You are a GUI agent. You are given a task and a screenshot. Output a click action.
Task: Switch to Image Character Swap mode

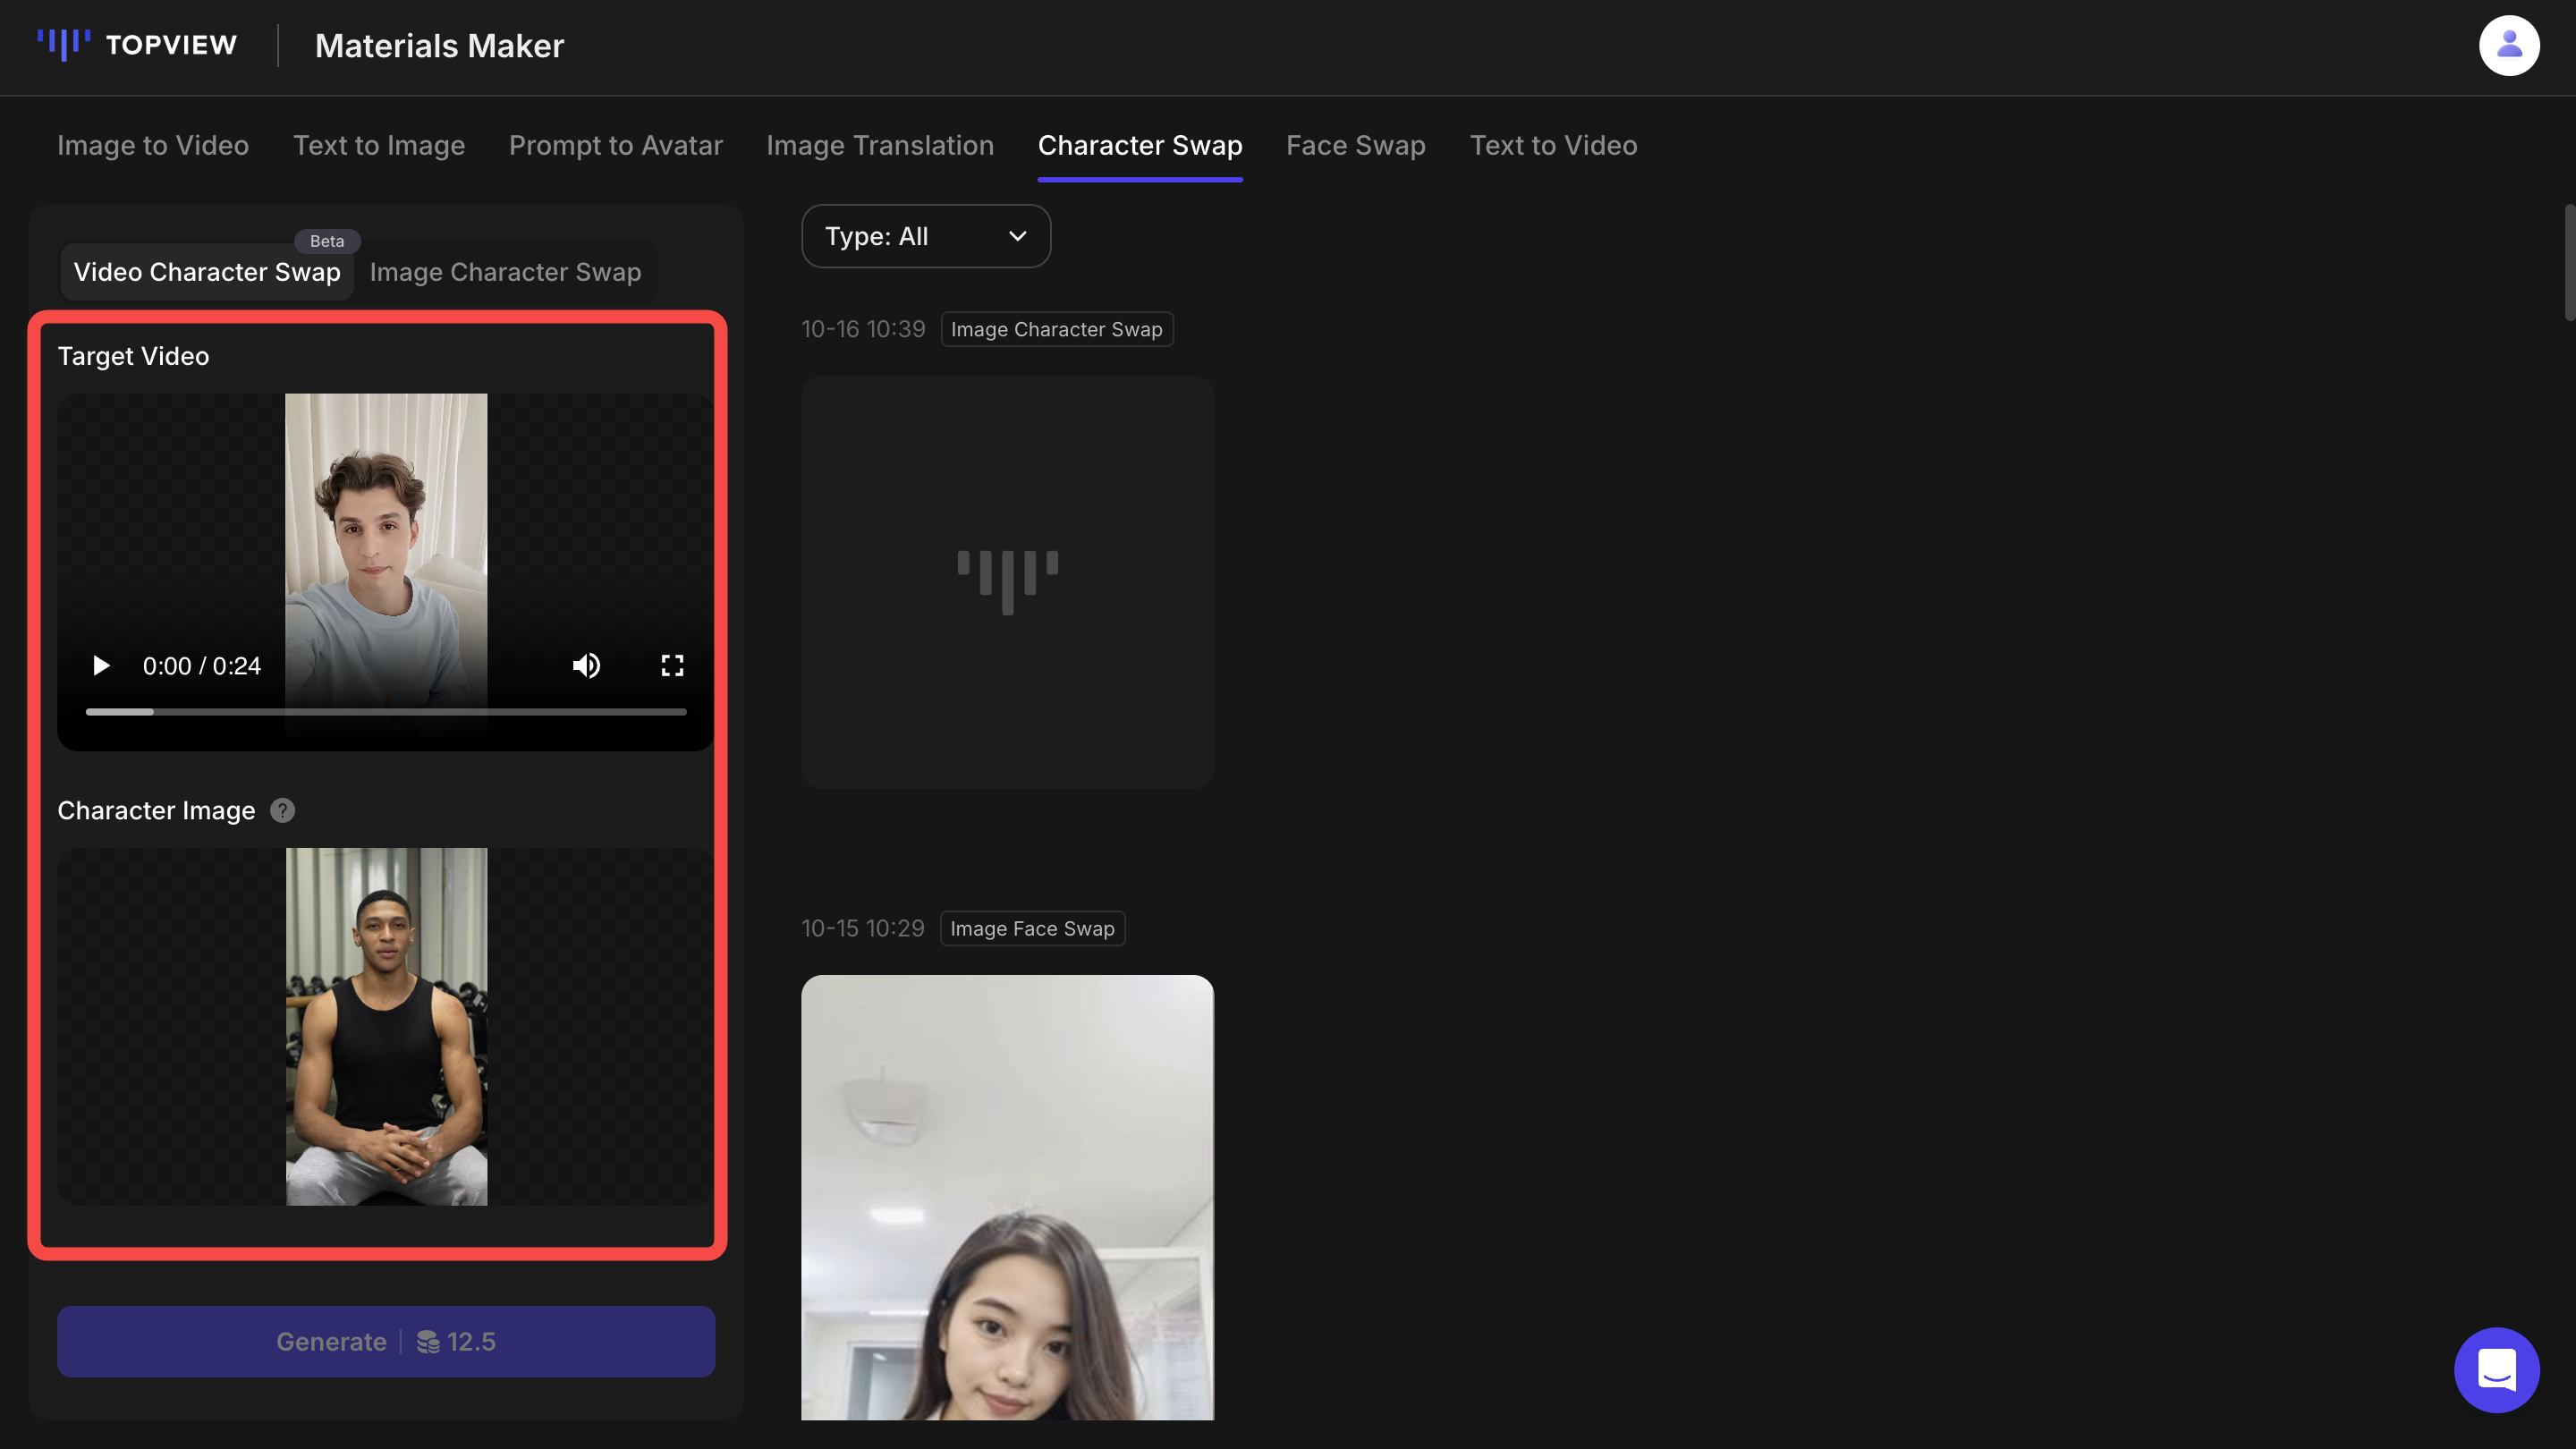click(x=505, y=271)
